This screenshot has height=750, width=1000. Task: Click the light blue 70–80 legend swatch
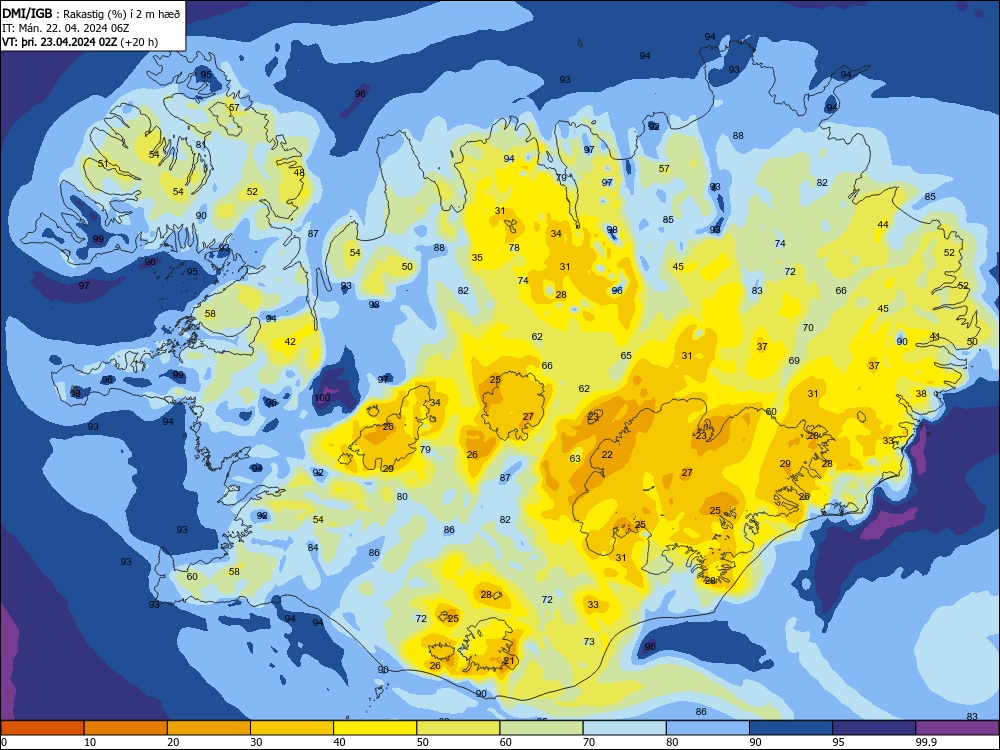624,728
